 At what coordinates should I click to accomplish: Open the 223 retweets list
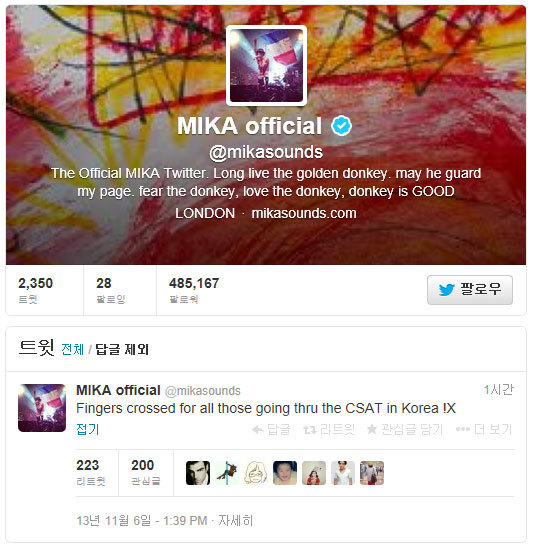(90, 472)
